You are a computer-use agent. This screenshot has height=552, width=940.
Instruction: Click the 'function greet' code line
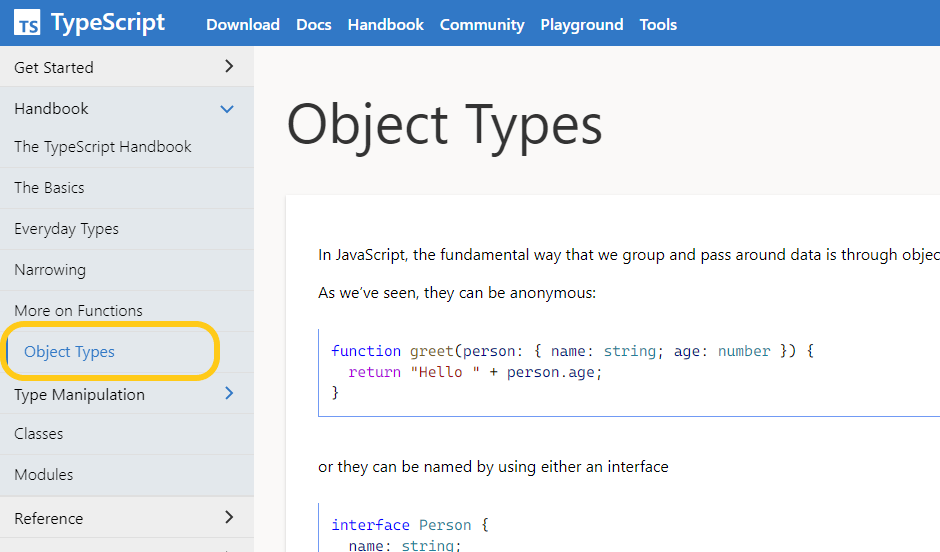[x=573, y=351]
